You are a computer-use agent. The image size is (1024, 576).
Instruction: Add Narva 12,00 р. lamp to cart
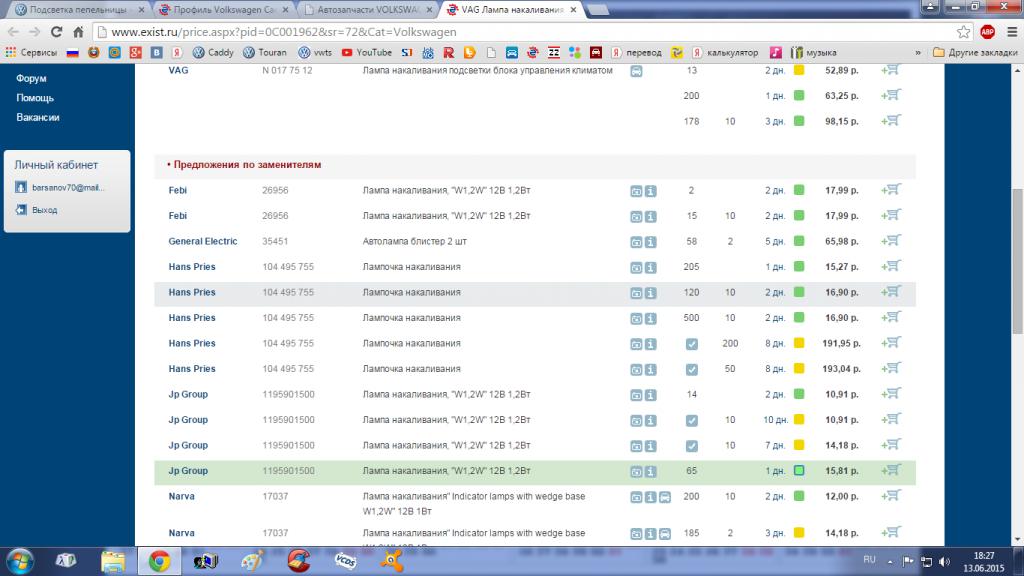pos(891,496)
